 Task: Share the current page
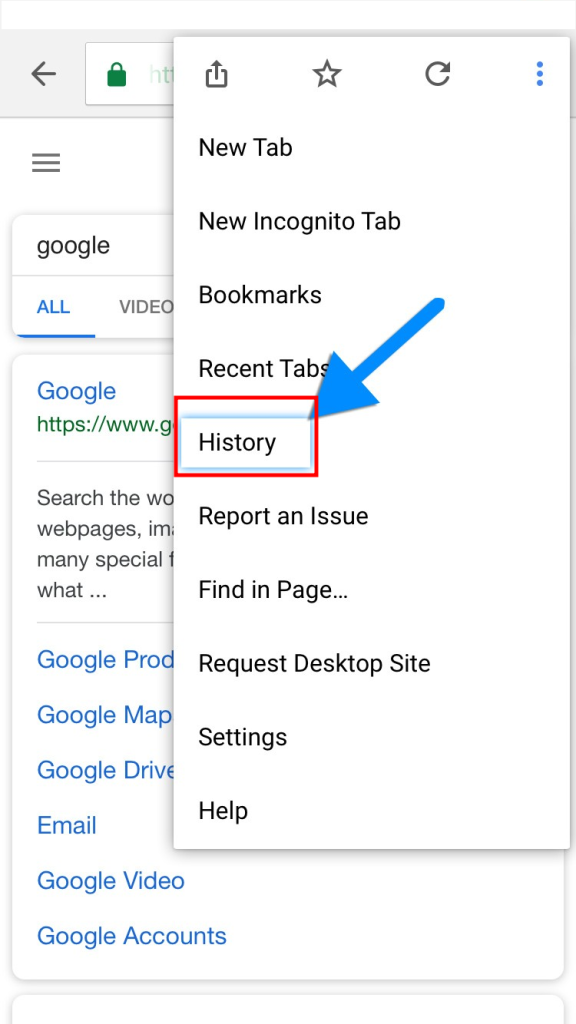point(216,73)
